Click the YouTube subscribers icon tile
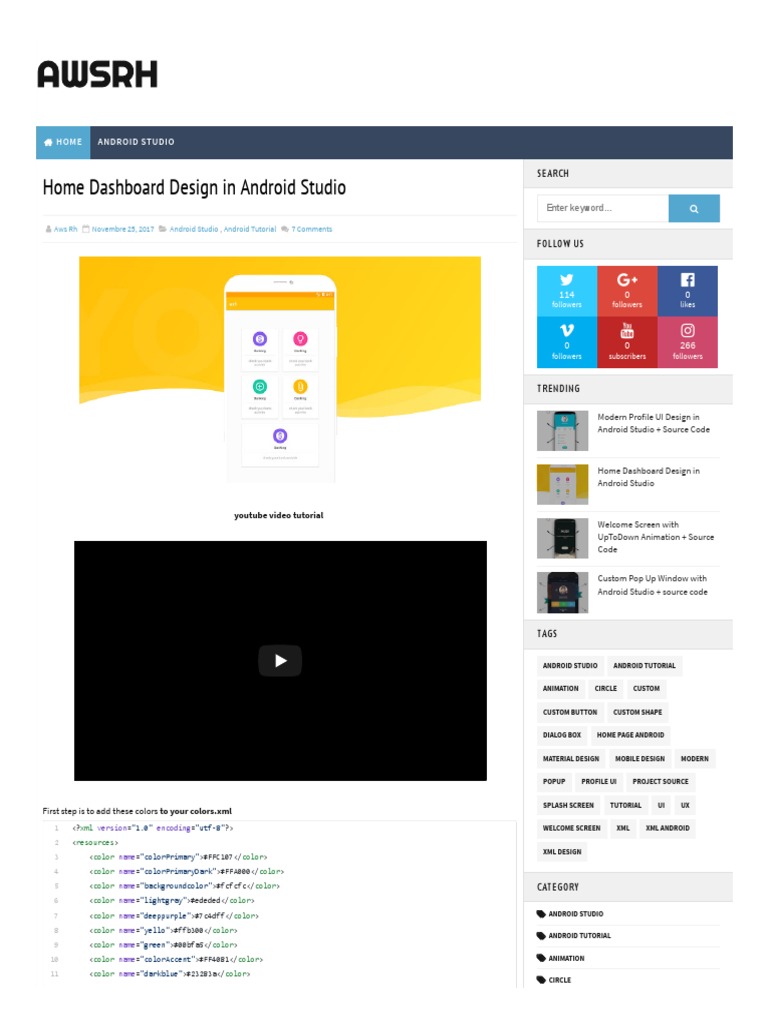Image resolution: width=768 pixels, height=1024 pixels. pyautogui.click(x=627, y=342)
